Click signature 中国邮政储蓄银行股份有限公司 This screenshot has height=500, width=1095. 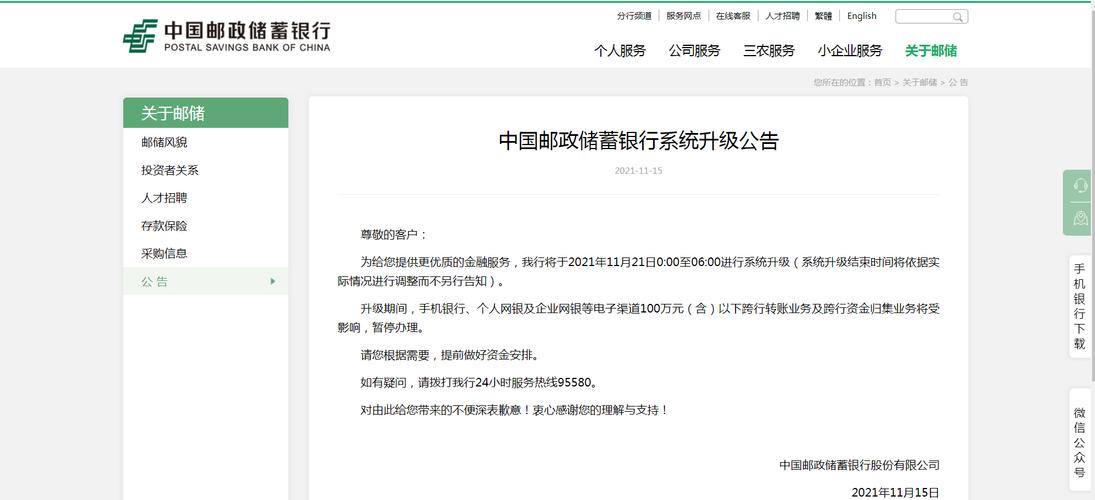tap(860, 465)
